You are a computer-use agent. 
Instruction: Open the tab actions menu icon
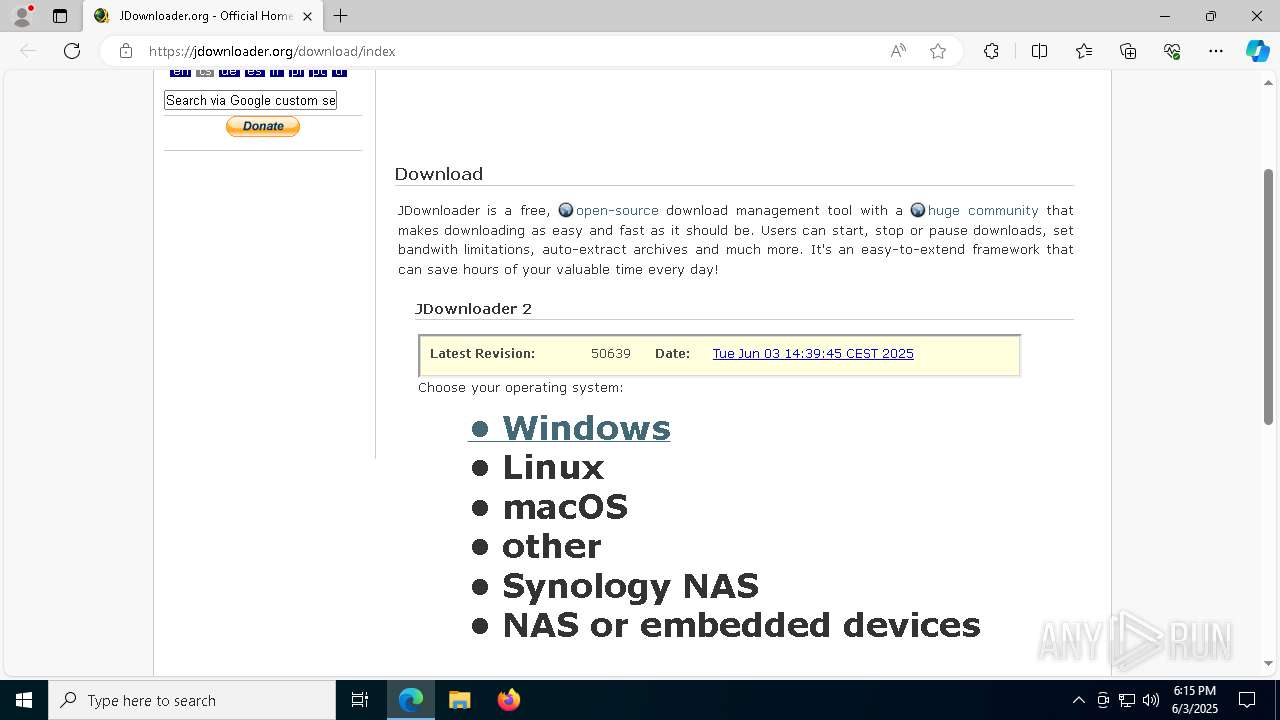(60, 16)
